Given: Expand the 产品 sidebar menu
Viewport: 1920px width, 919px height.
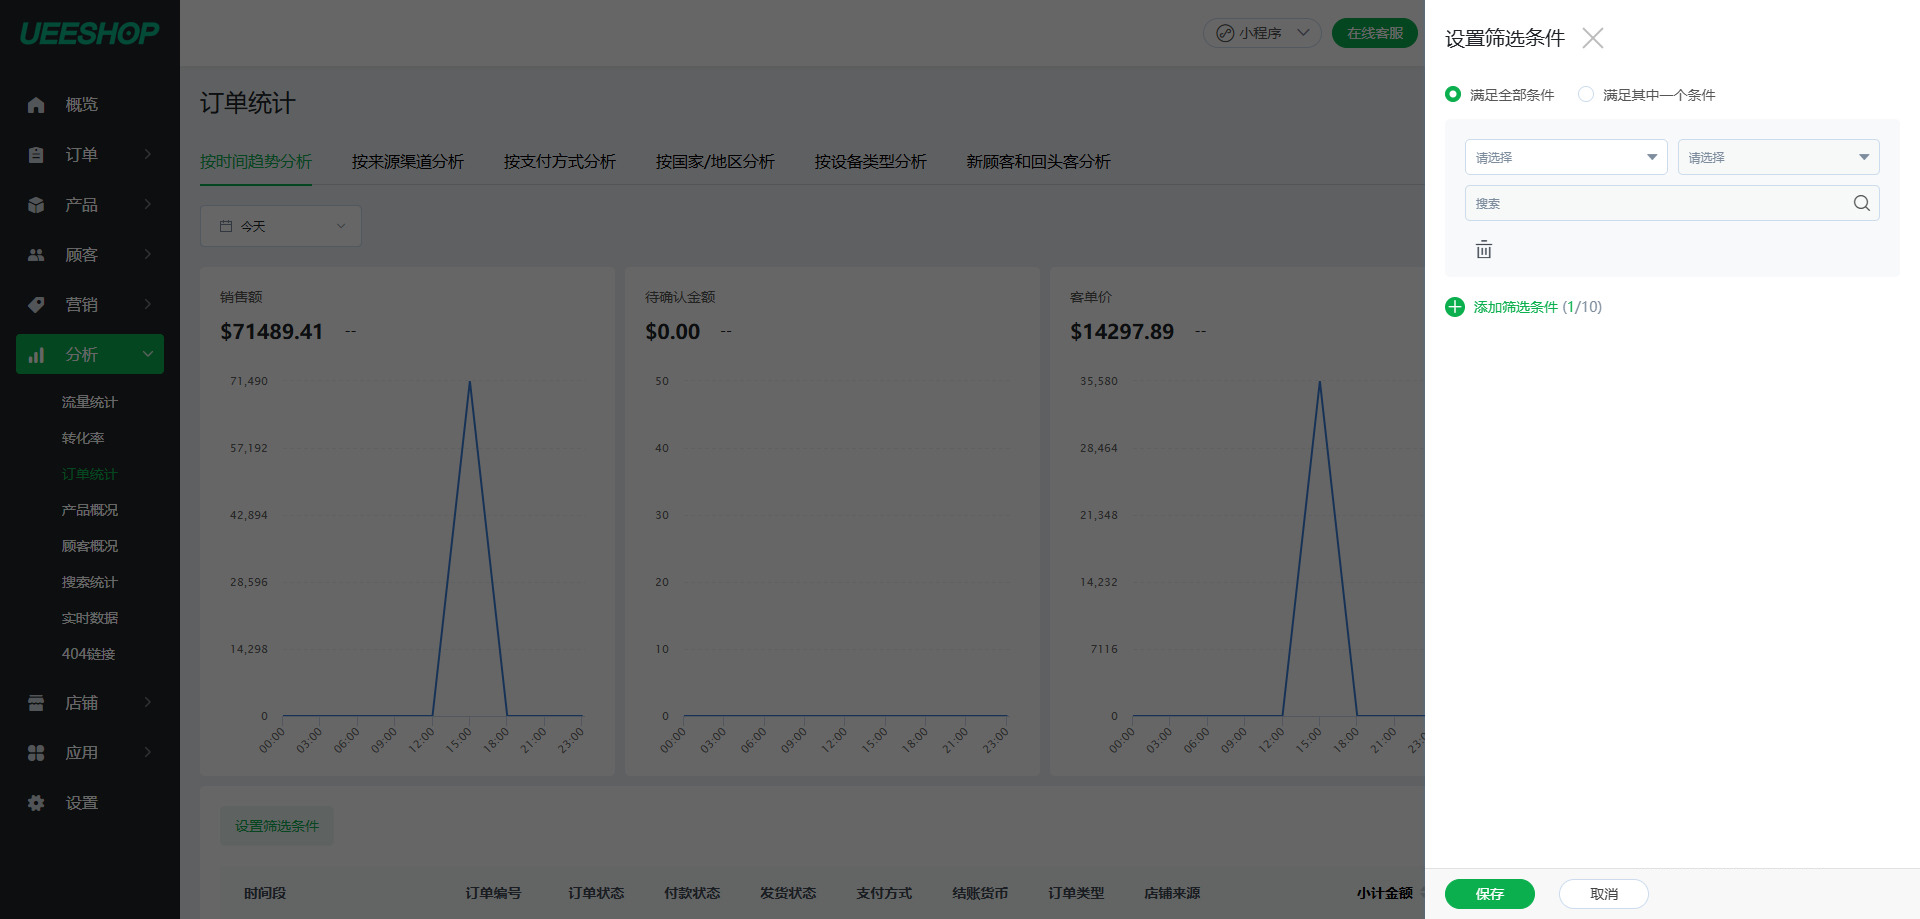Looking at the screenshot, I should 148,204.
